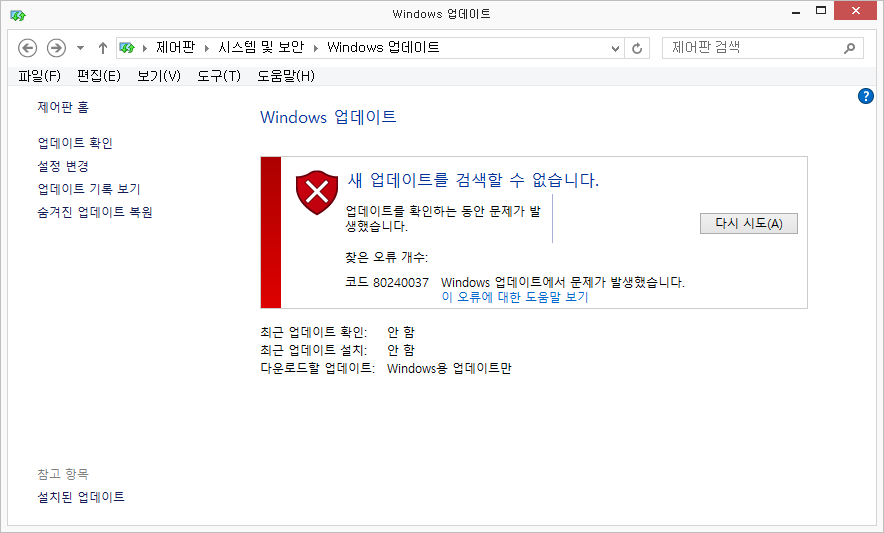884x533 pixels.
Task: Expand arrow after 시스템 및 보안 breadcrumb
Action: 316,48
